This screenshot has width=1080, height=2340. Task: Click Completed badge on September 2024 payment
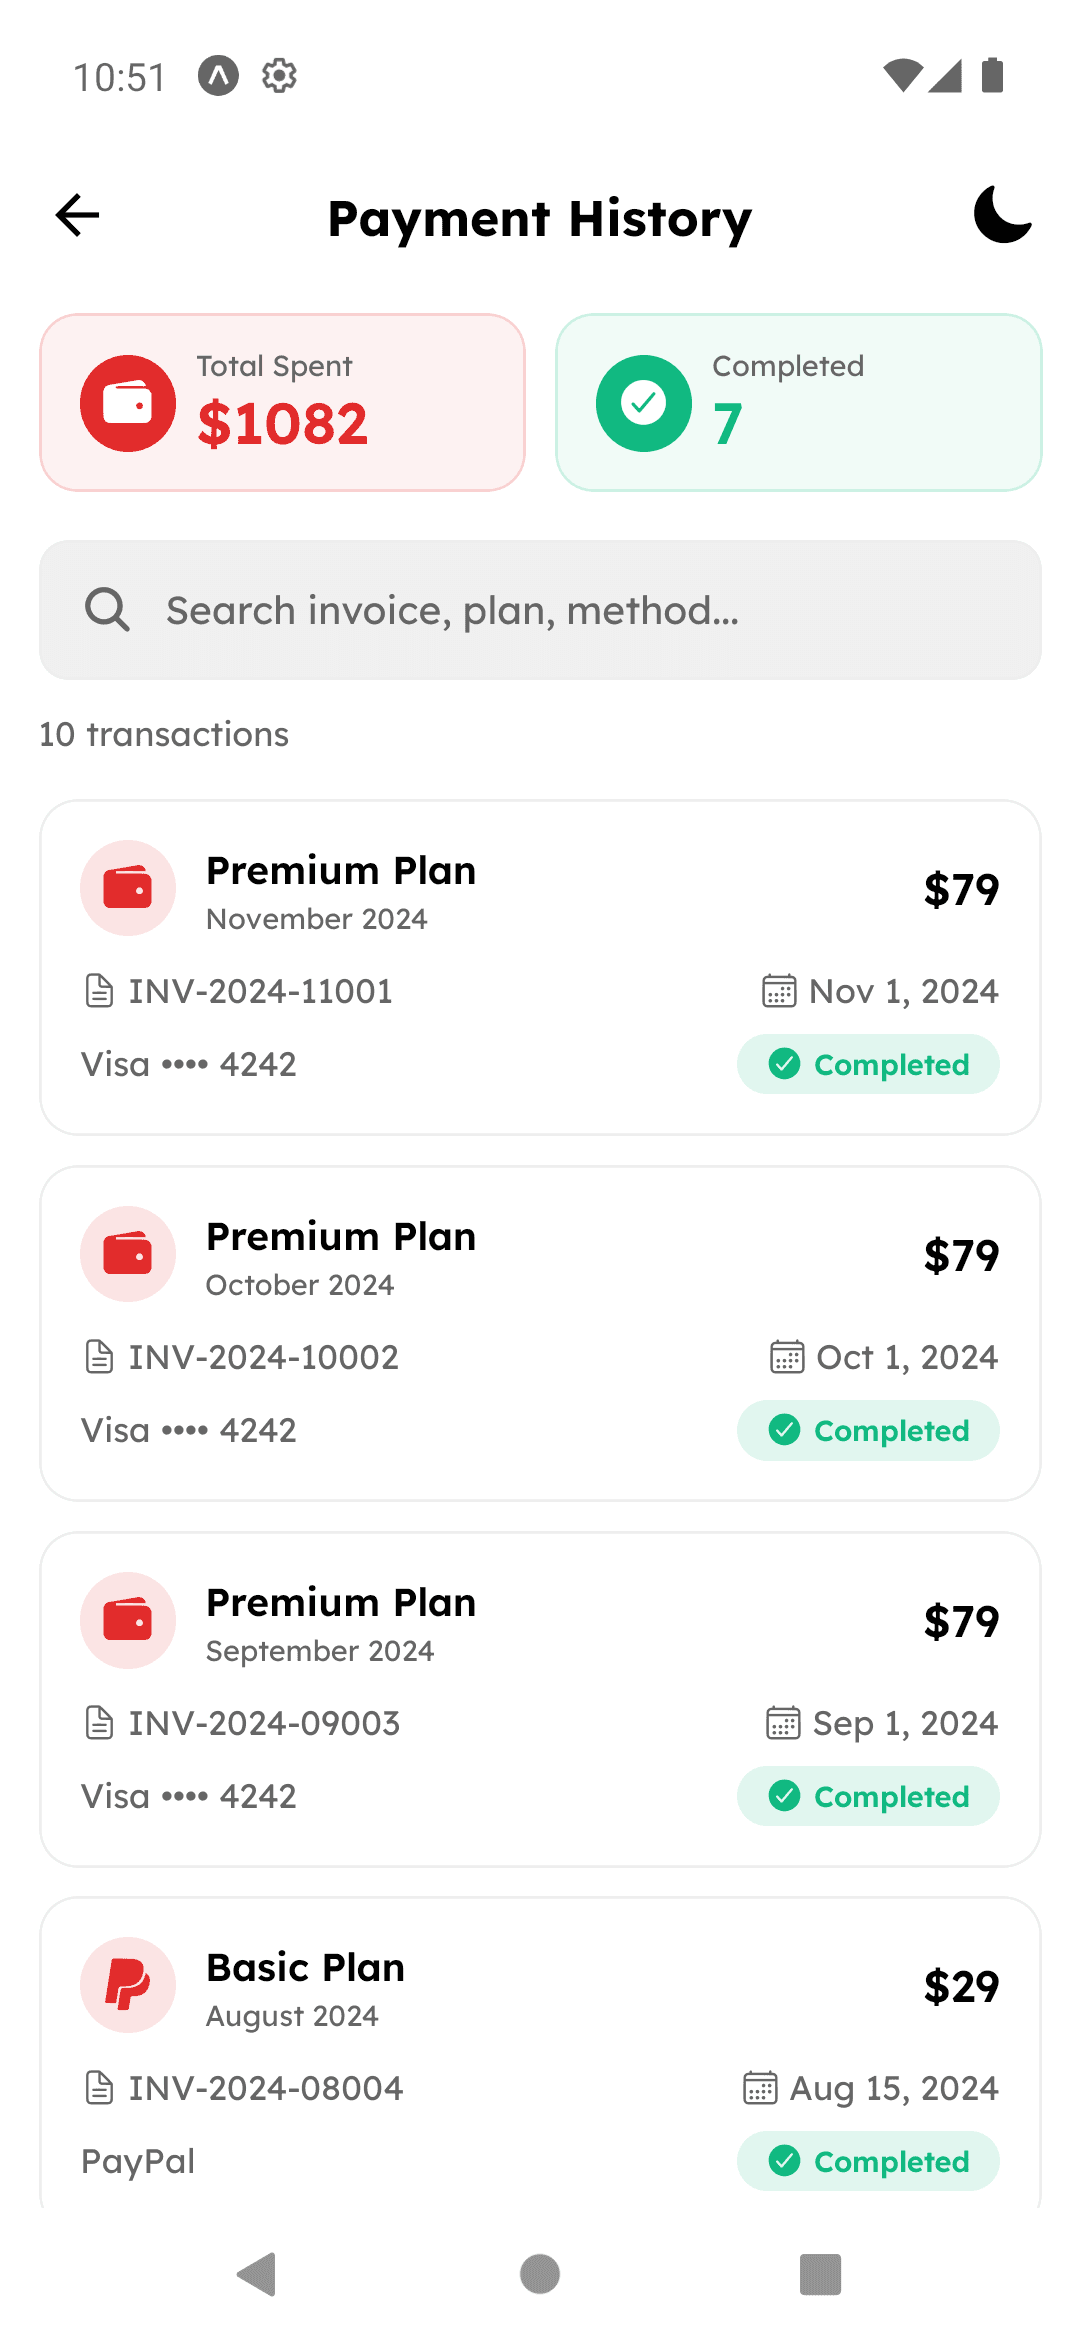click(x=868, y=1796)
